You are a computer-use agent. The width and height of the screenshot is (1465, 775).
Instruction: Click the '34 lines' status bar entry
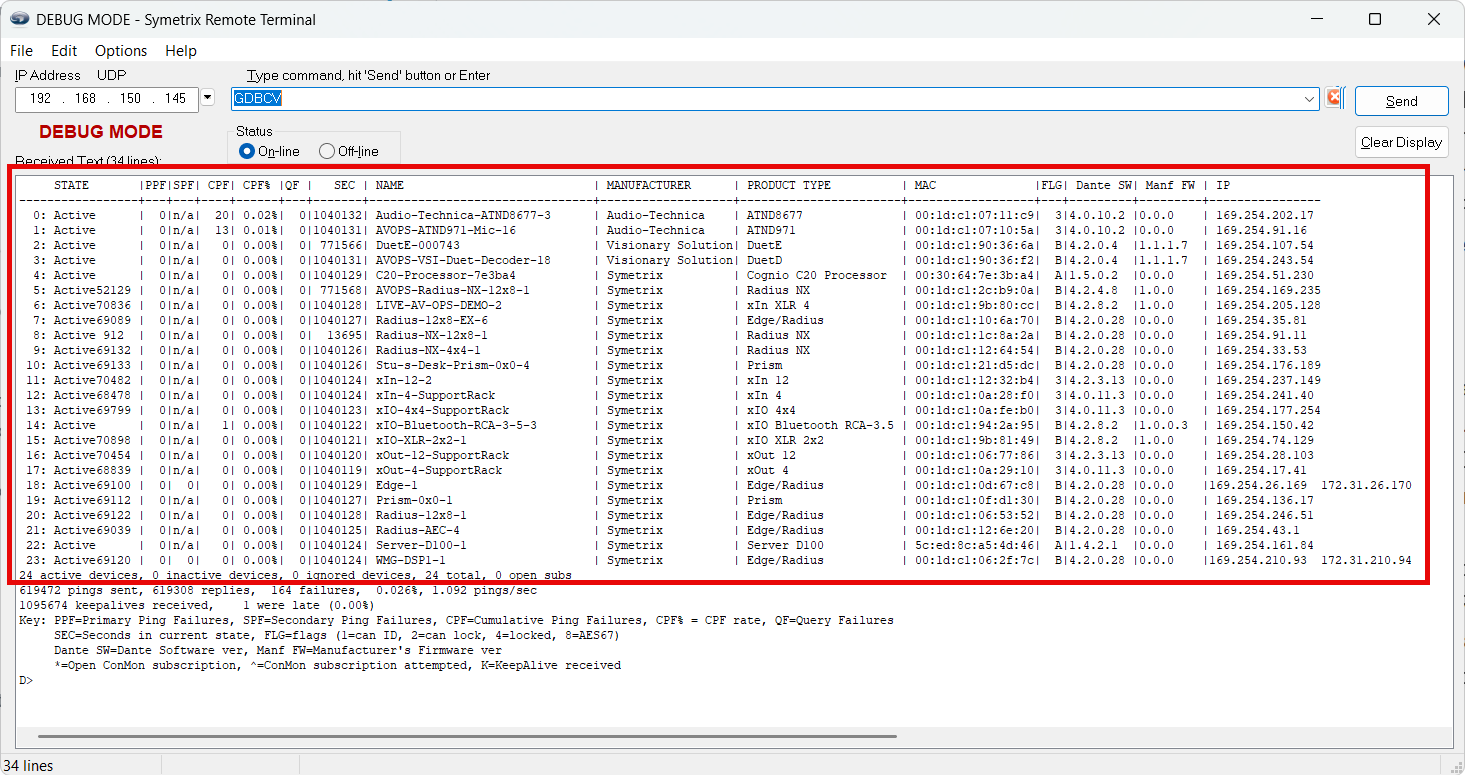[x=28, y=765]
